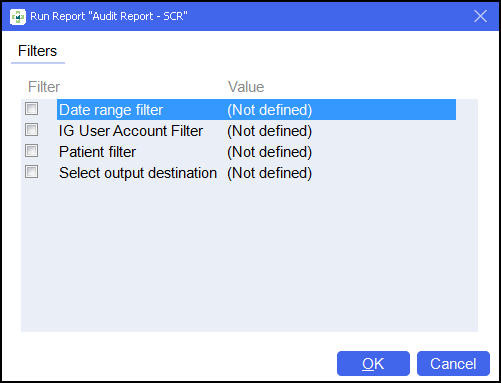The width and height of the screenshot is (501, 383).
Task: Select the Select output destination row
Action: [x=256, y=173]
